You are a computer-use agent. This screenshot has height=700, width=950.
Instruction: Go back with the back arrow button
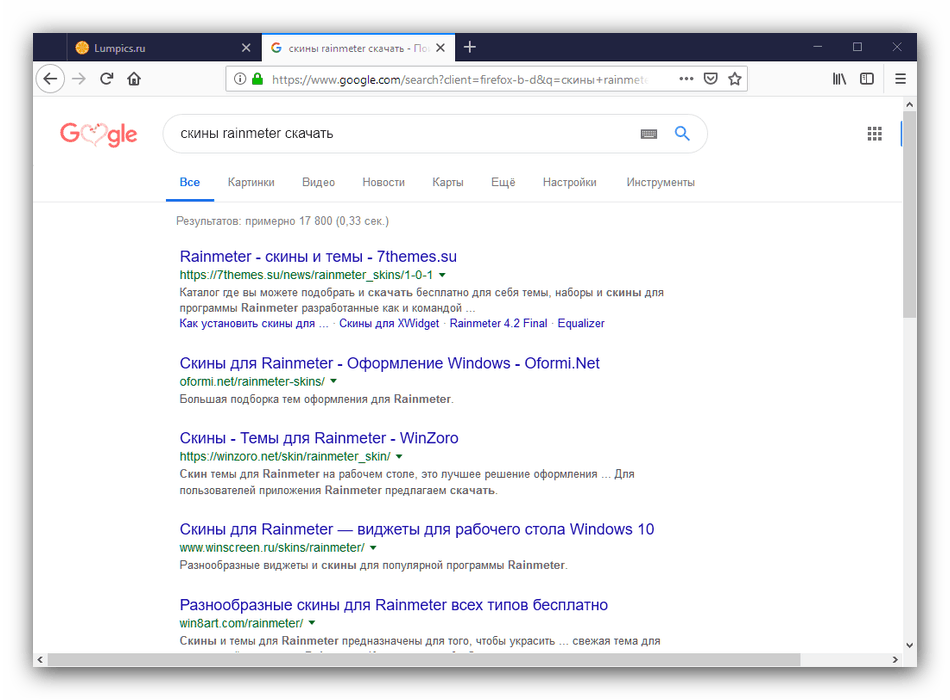point(50,79)
